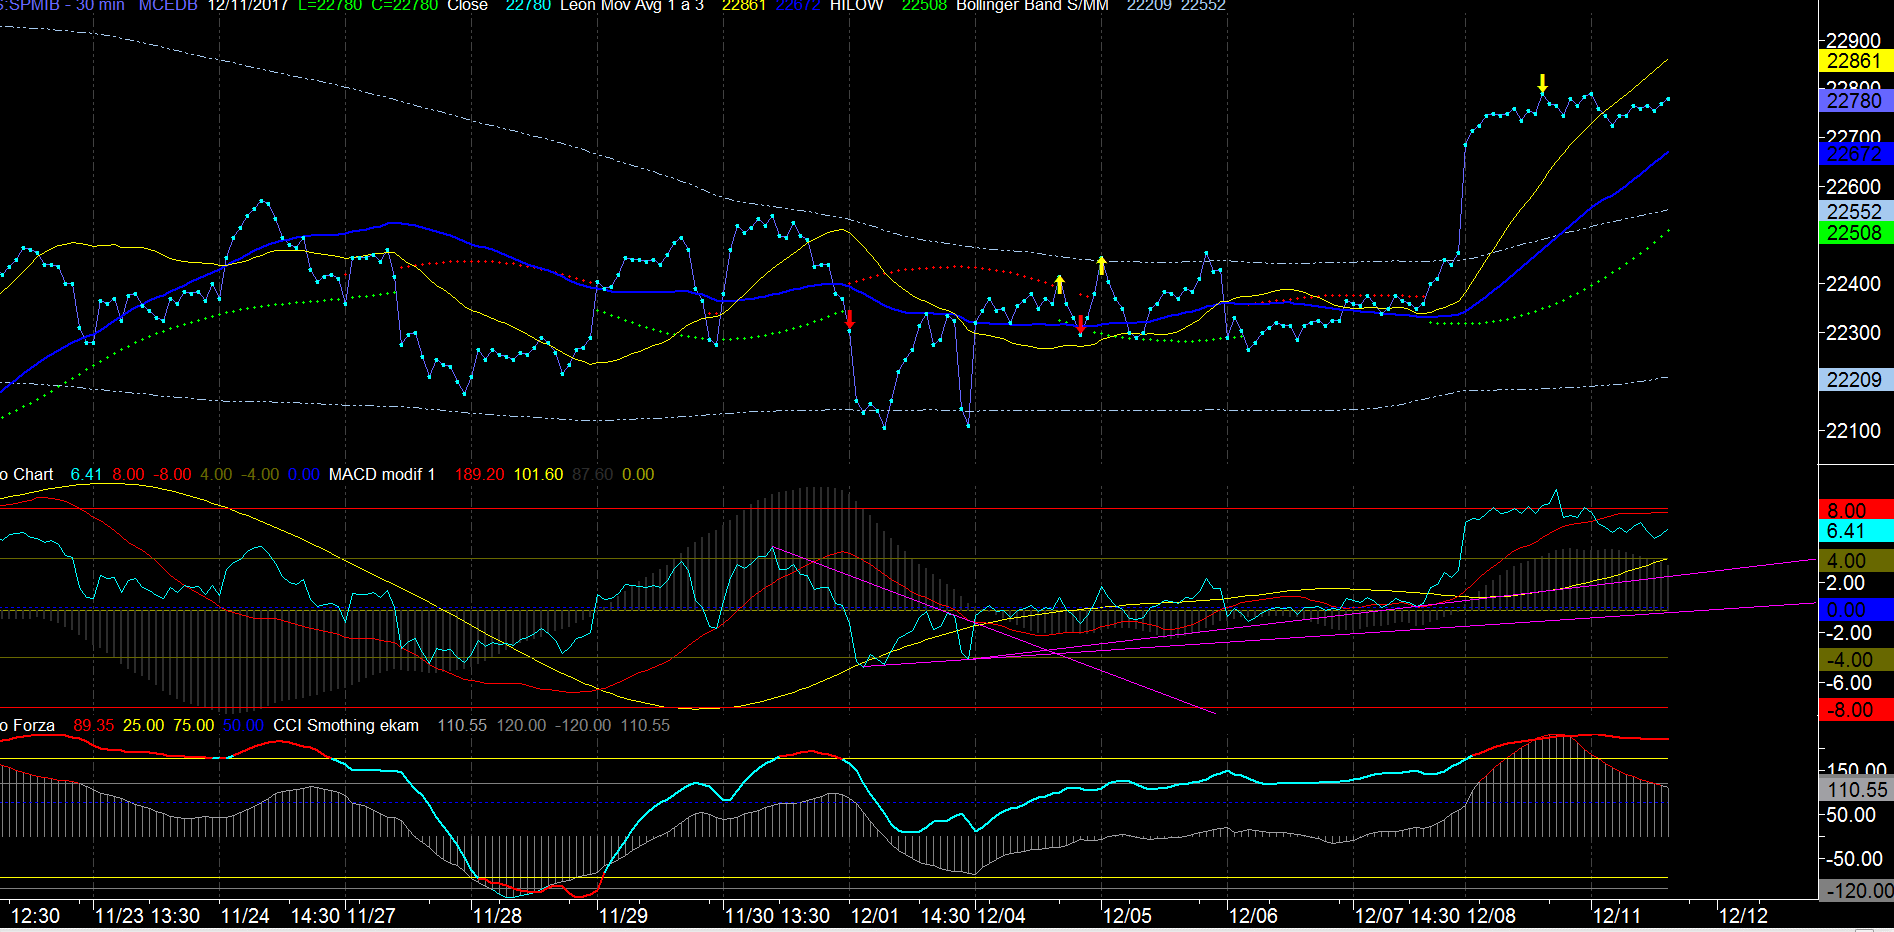Click the 22900 price scale value
The width and height of the screenshot is (1894, 932).
pos(1853,40)
